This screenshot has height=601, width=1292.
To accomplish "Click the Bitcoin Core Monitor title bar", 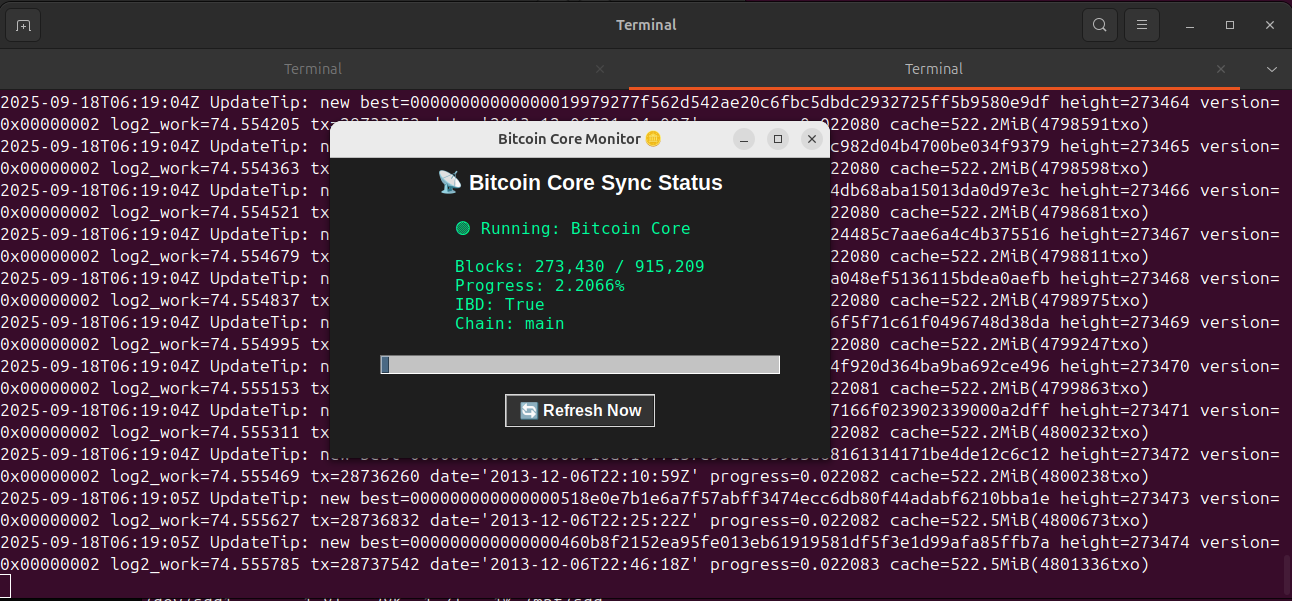I will point(570,139).
